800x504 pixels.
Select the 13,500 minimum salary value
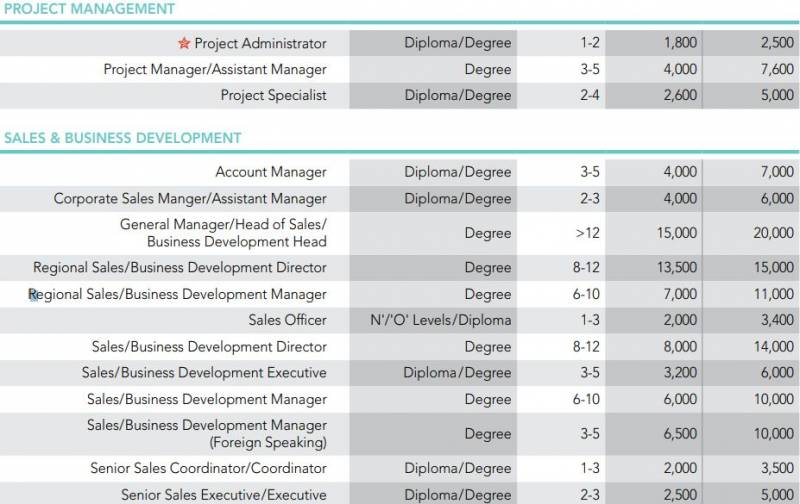click(x=675, y=268)
